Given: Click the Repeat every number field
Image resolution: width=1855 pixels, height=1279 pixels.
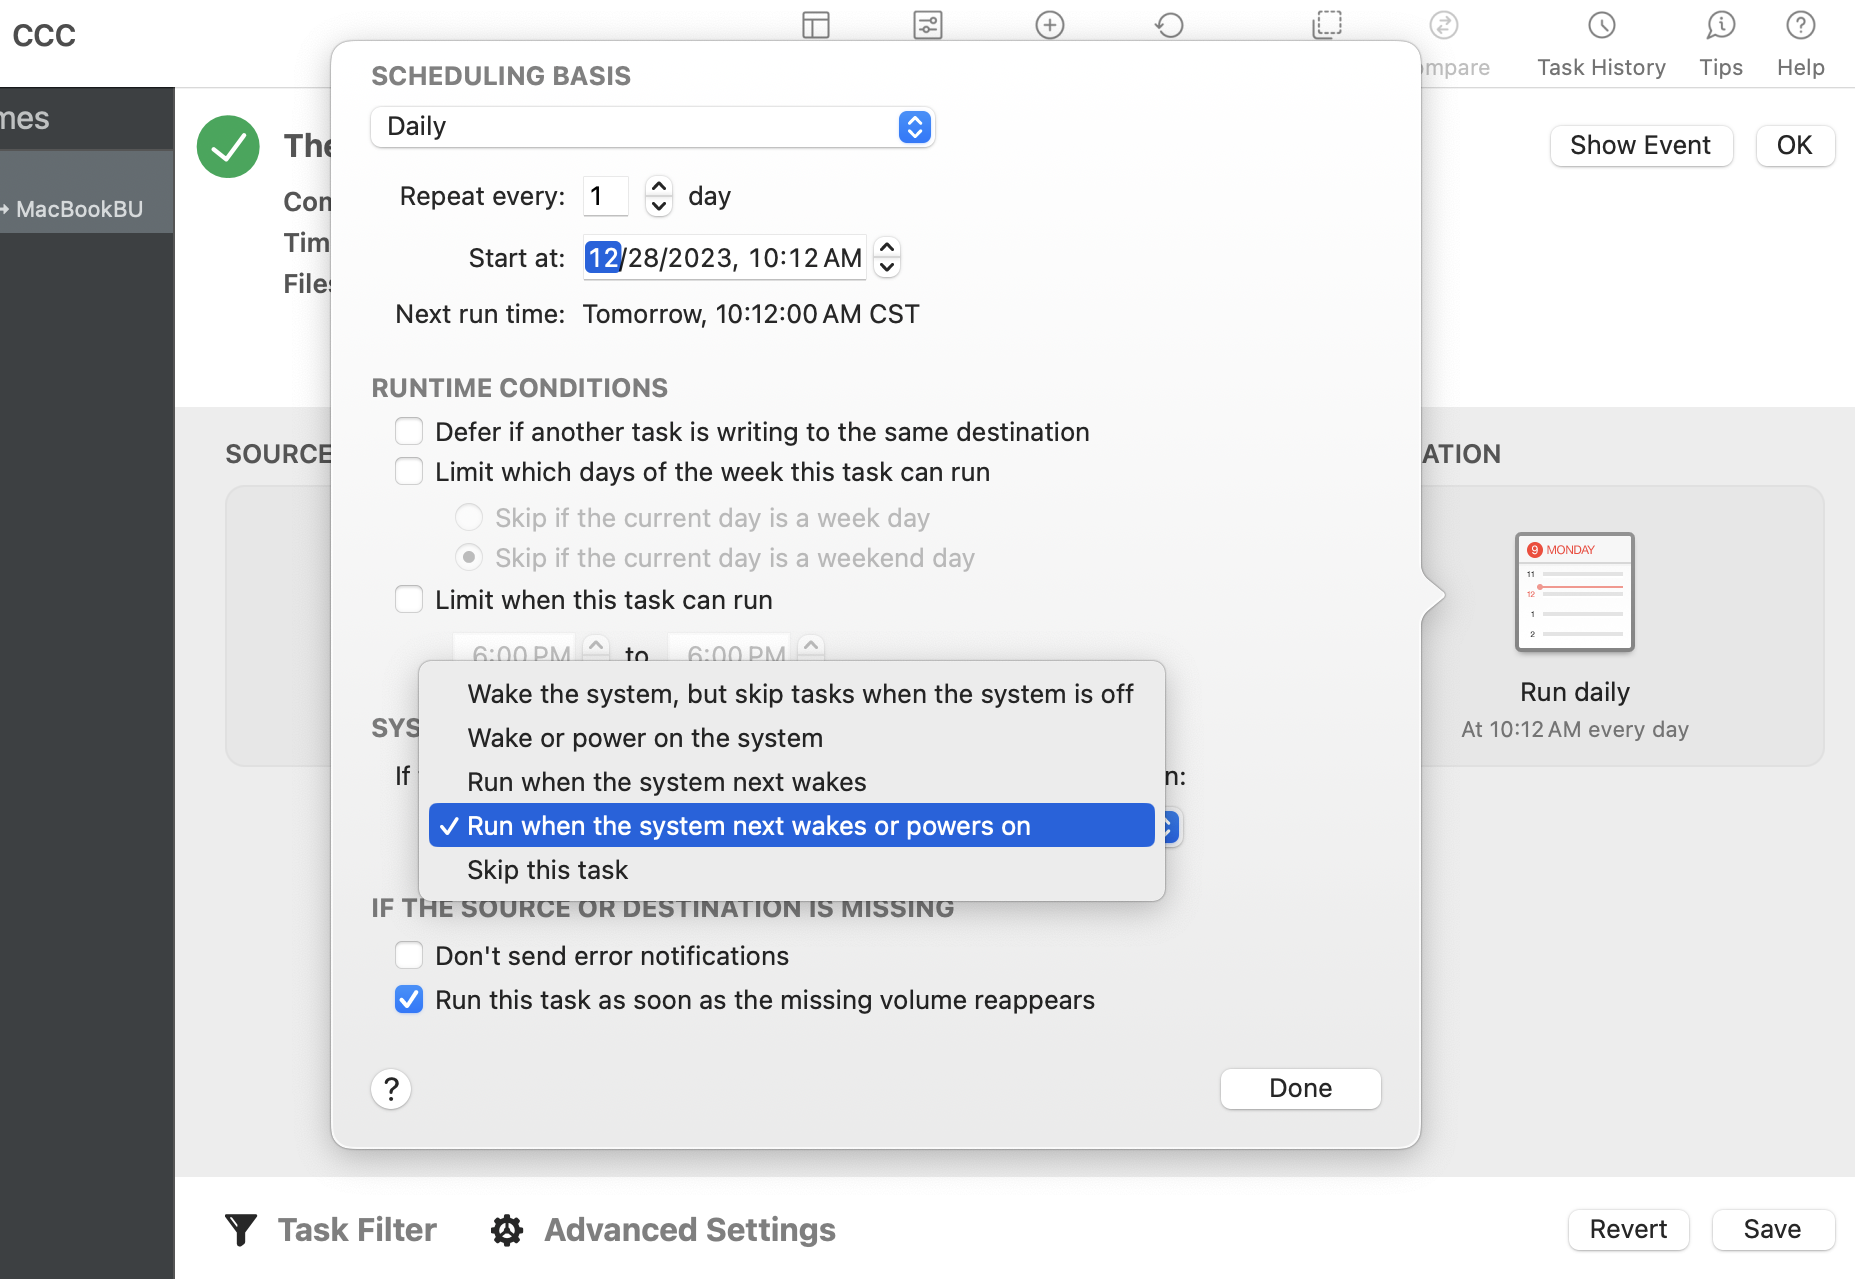Looking at the screenshot, I should 605,196.
